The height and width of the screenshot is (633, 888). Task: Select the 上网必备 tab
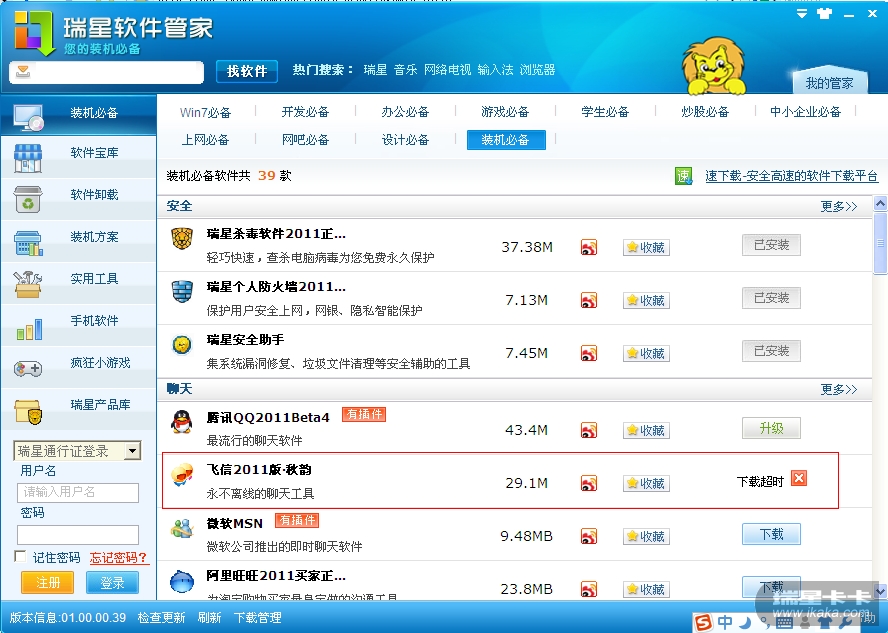pos(205,139)
